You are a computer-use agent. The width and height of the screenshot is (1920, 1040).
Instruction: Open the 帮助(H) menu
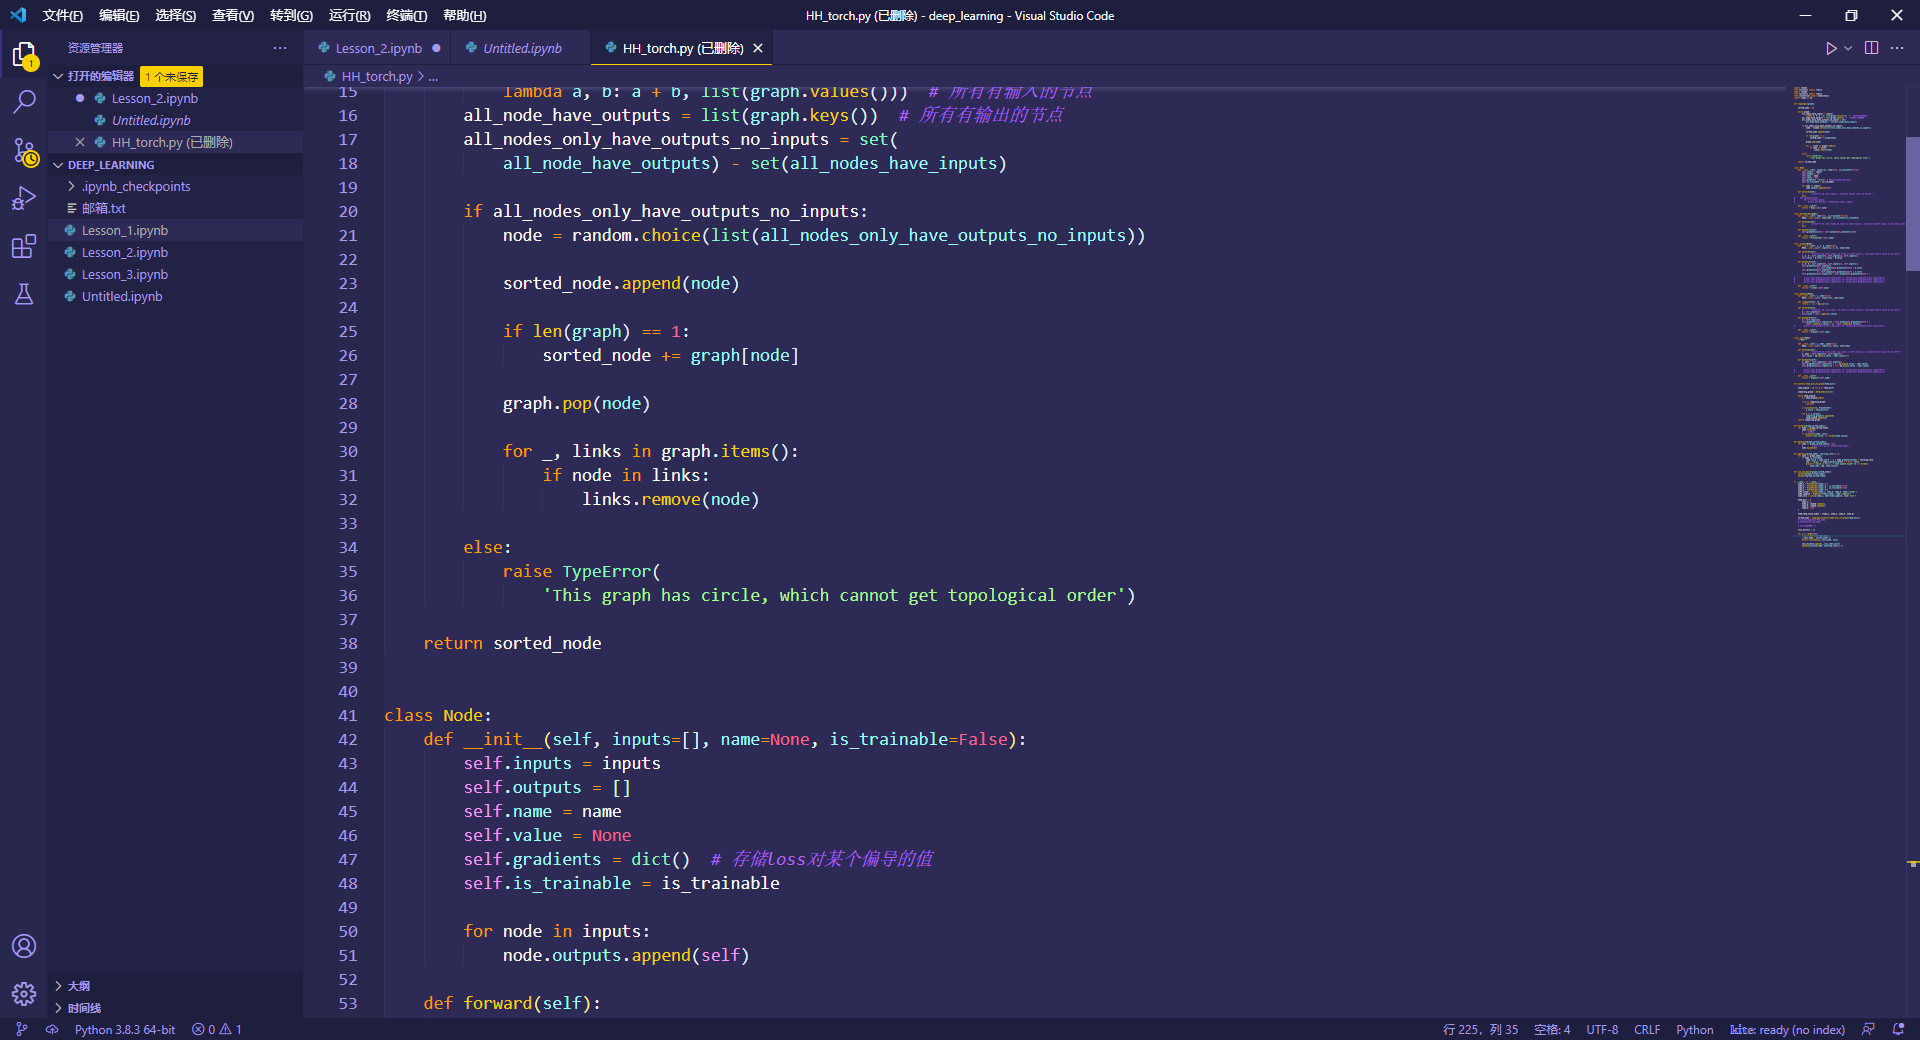tap(464, 15)
